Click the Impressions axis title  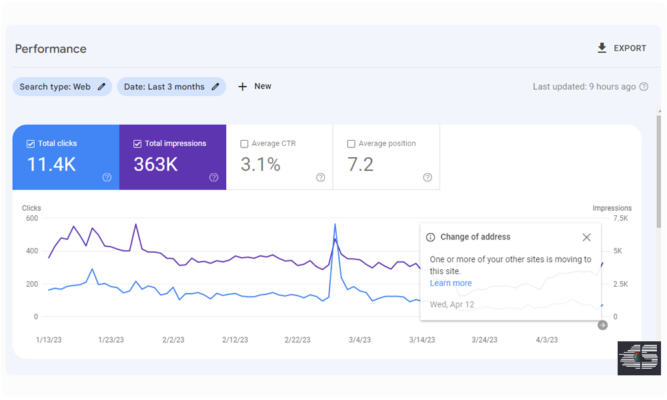[612, 208]
